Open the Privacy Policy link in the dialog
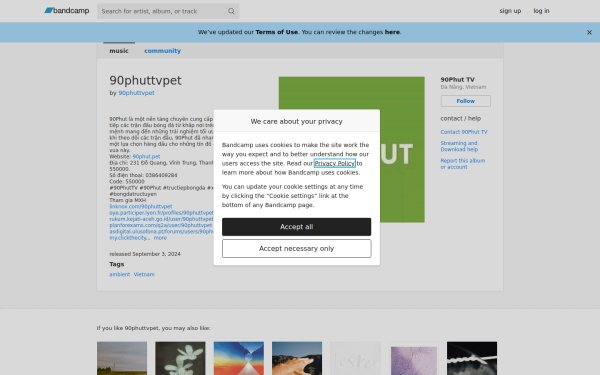 tap(335, 163)
